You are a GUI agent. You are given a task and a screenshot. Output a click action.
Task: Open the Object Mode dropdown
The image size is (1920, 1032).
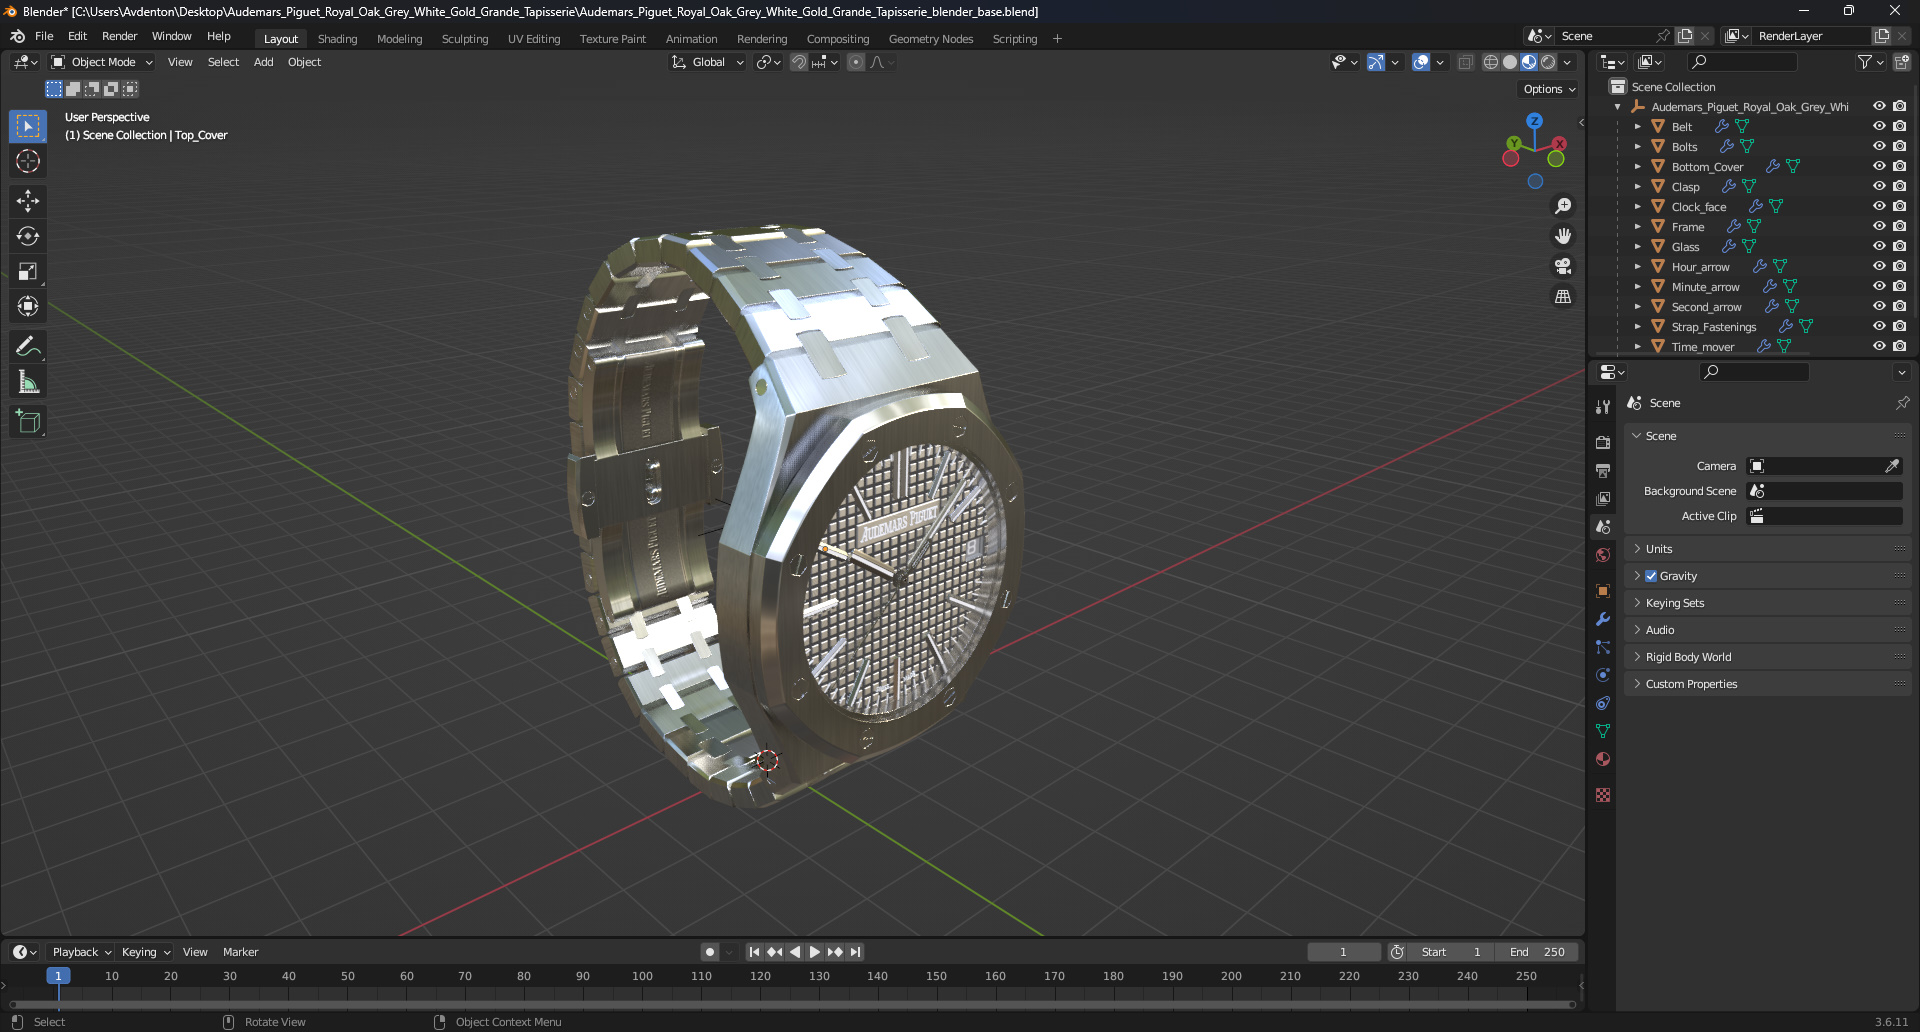point(102,62)
